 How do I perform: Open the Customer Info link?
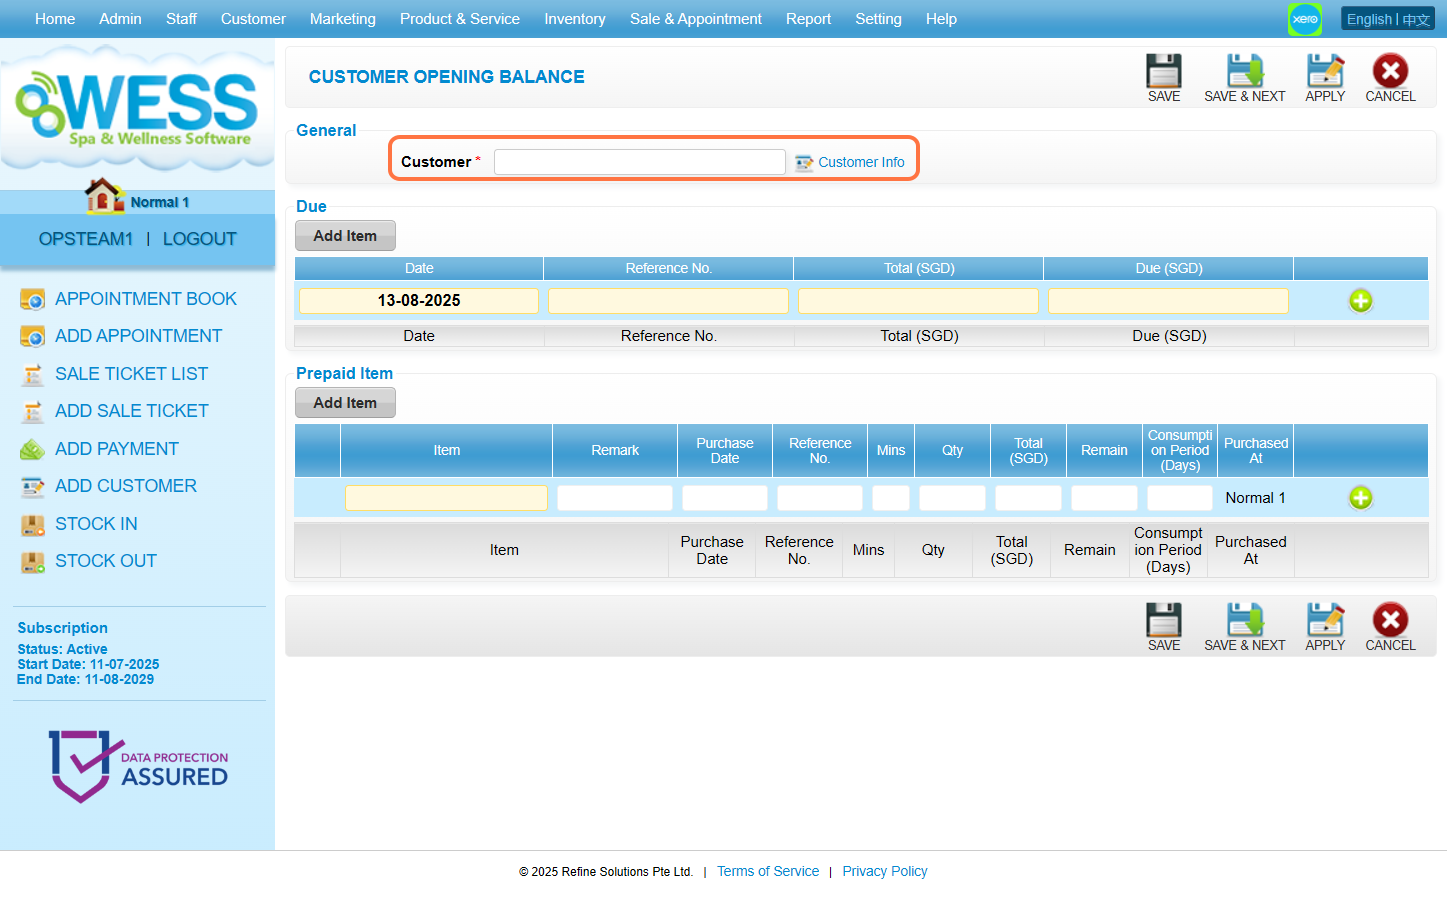point(860,162)
